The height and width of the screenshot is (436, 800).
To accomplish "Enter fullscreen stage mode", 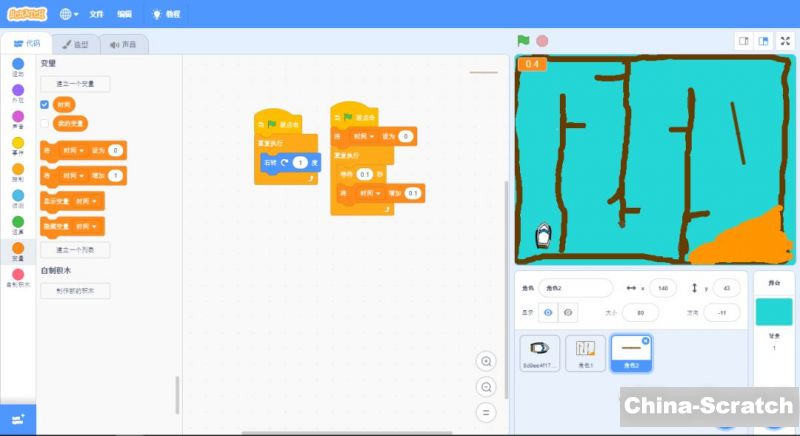I will (785, 41).
